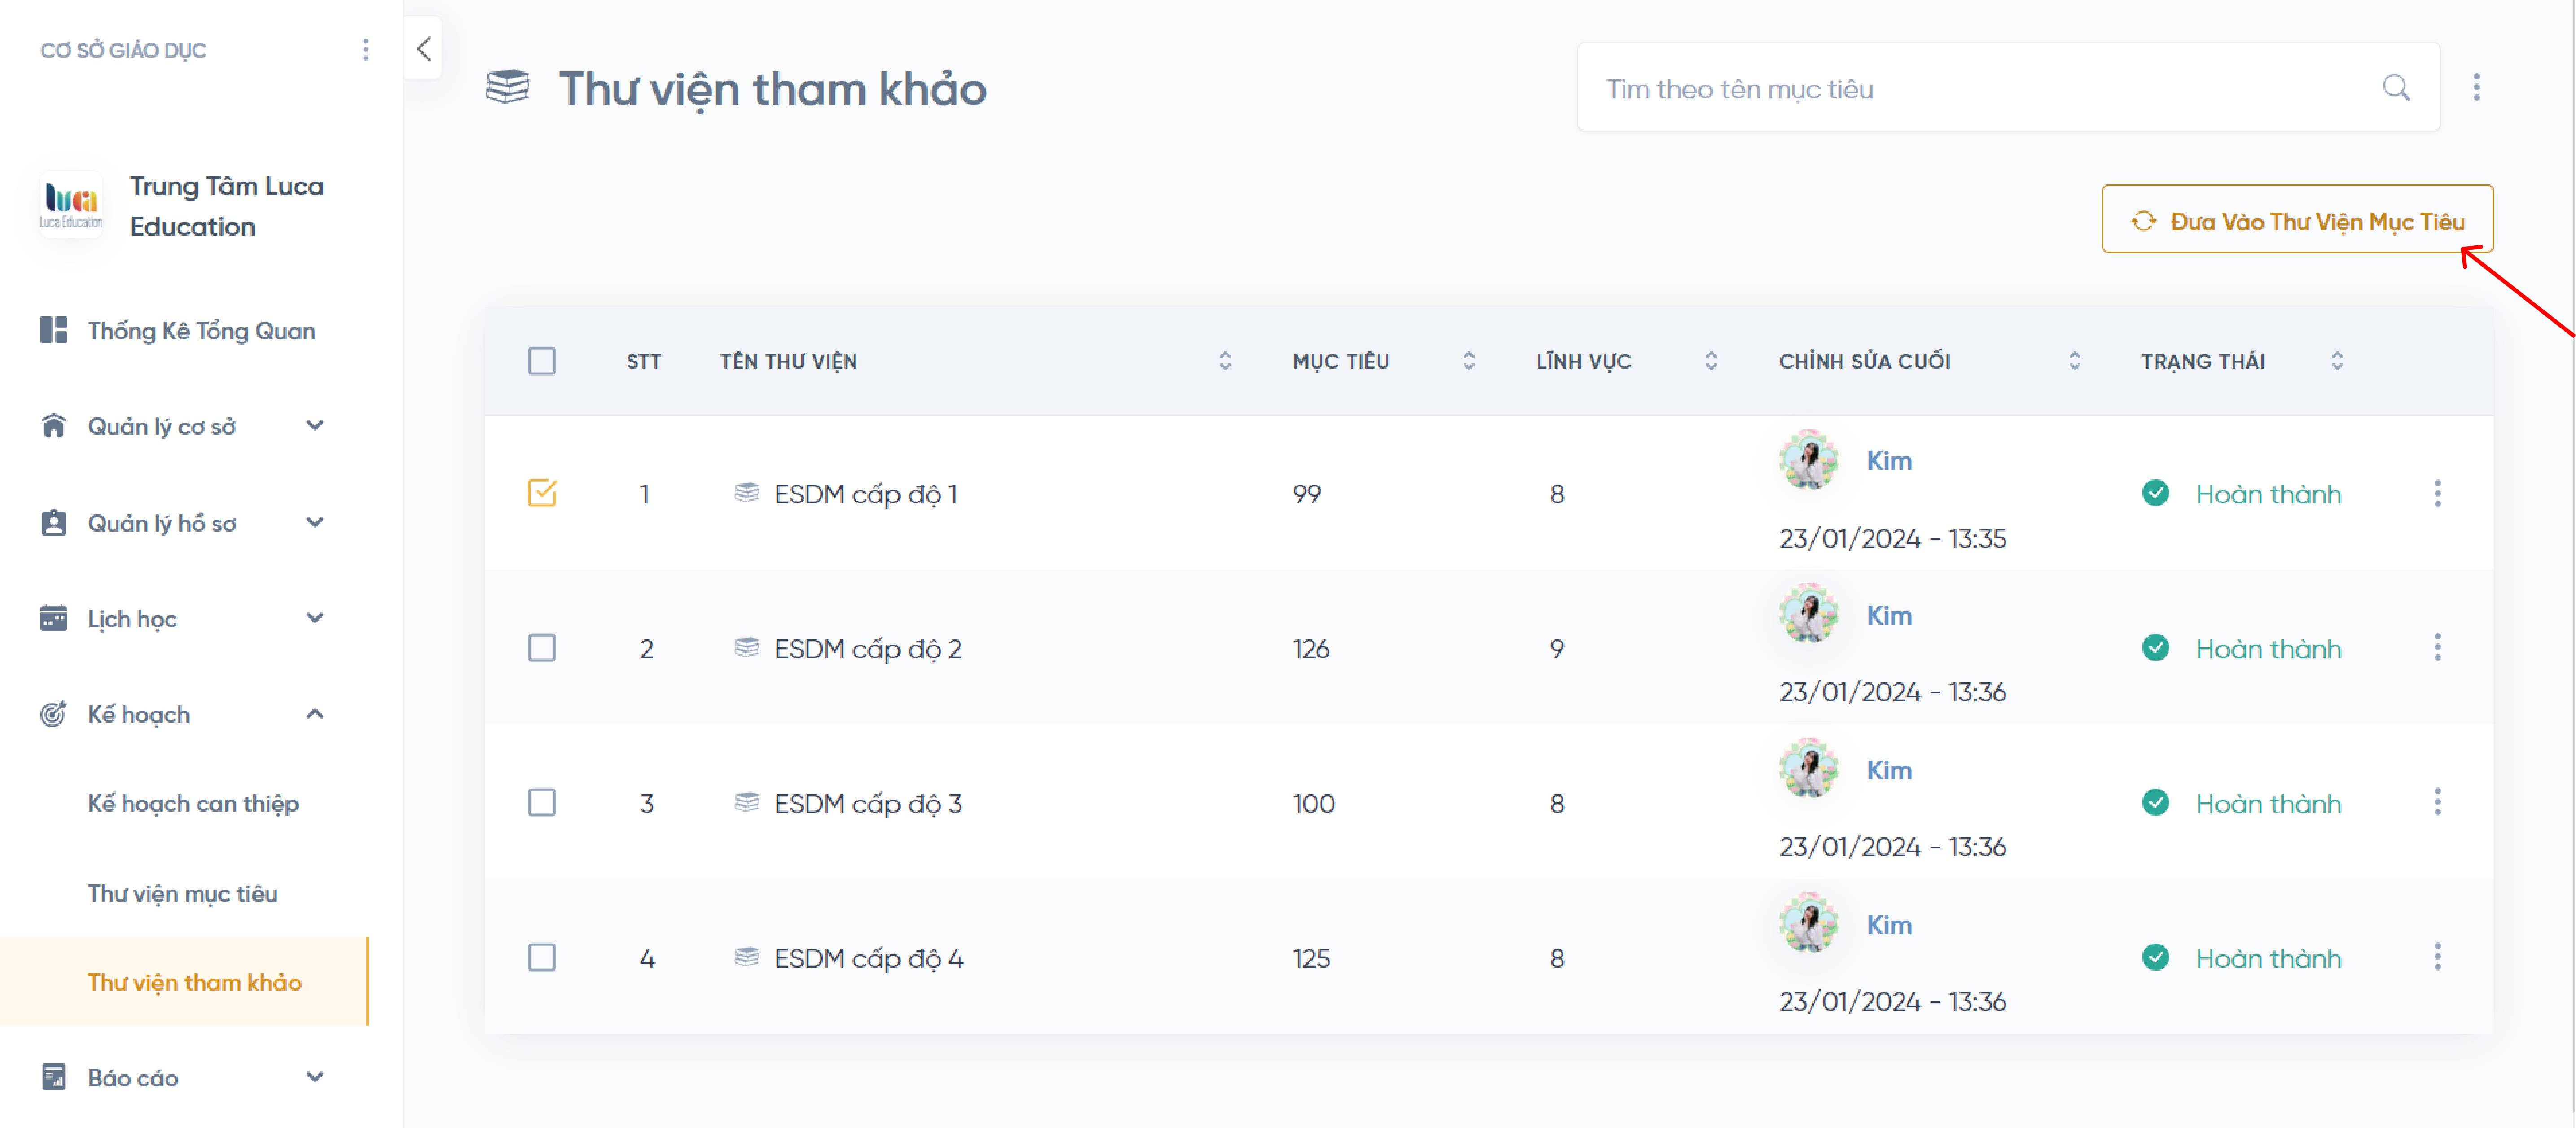The image size is (2576, 1128).
Task: Sort by the TÊN THƯ VIỆN column arrows
Action: (x=1224, y=361)
